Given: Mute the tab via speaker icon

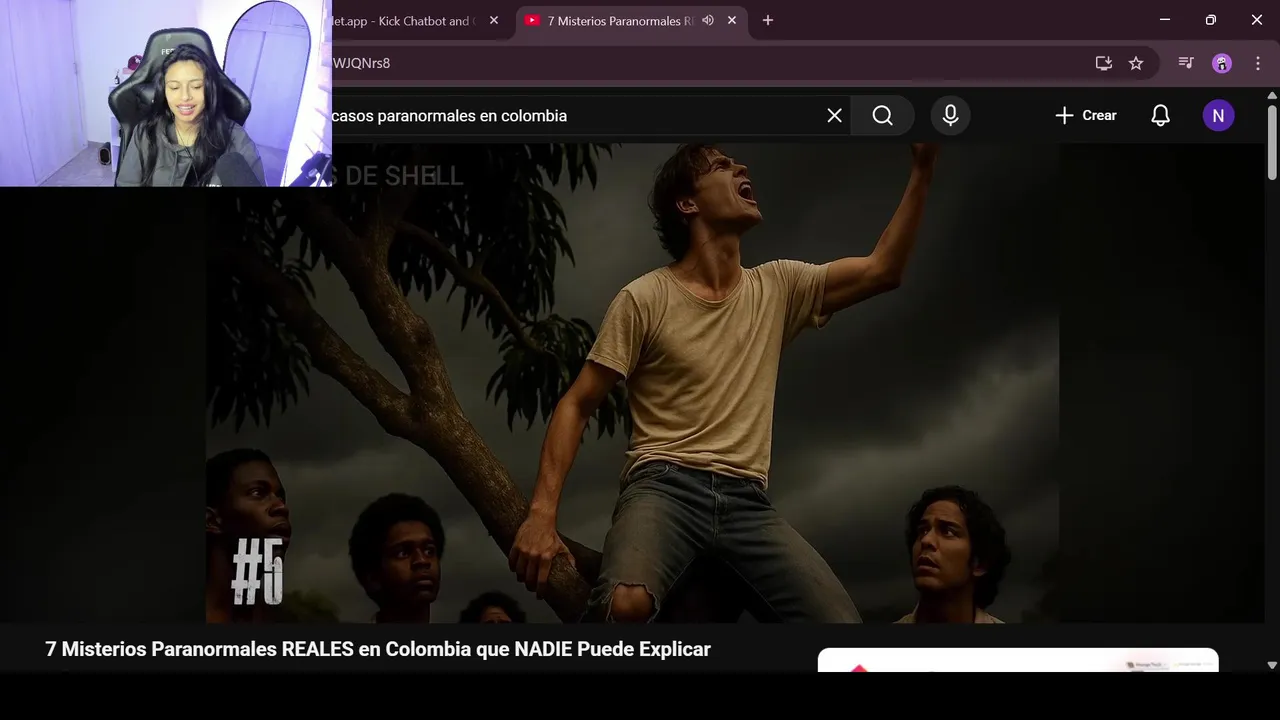Looking at the screenshot, I should (x=708, y=20).
